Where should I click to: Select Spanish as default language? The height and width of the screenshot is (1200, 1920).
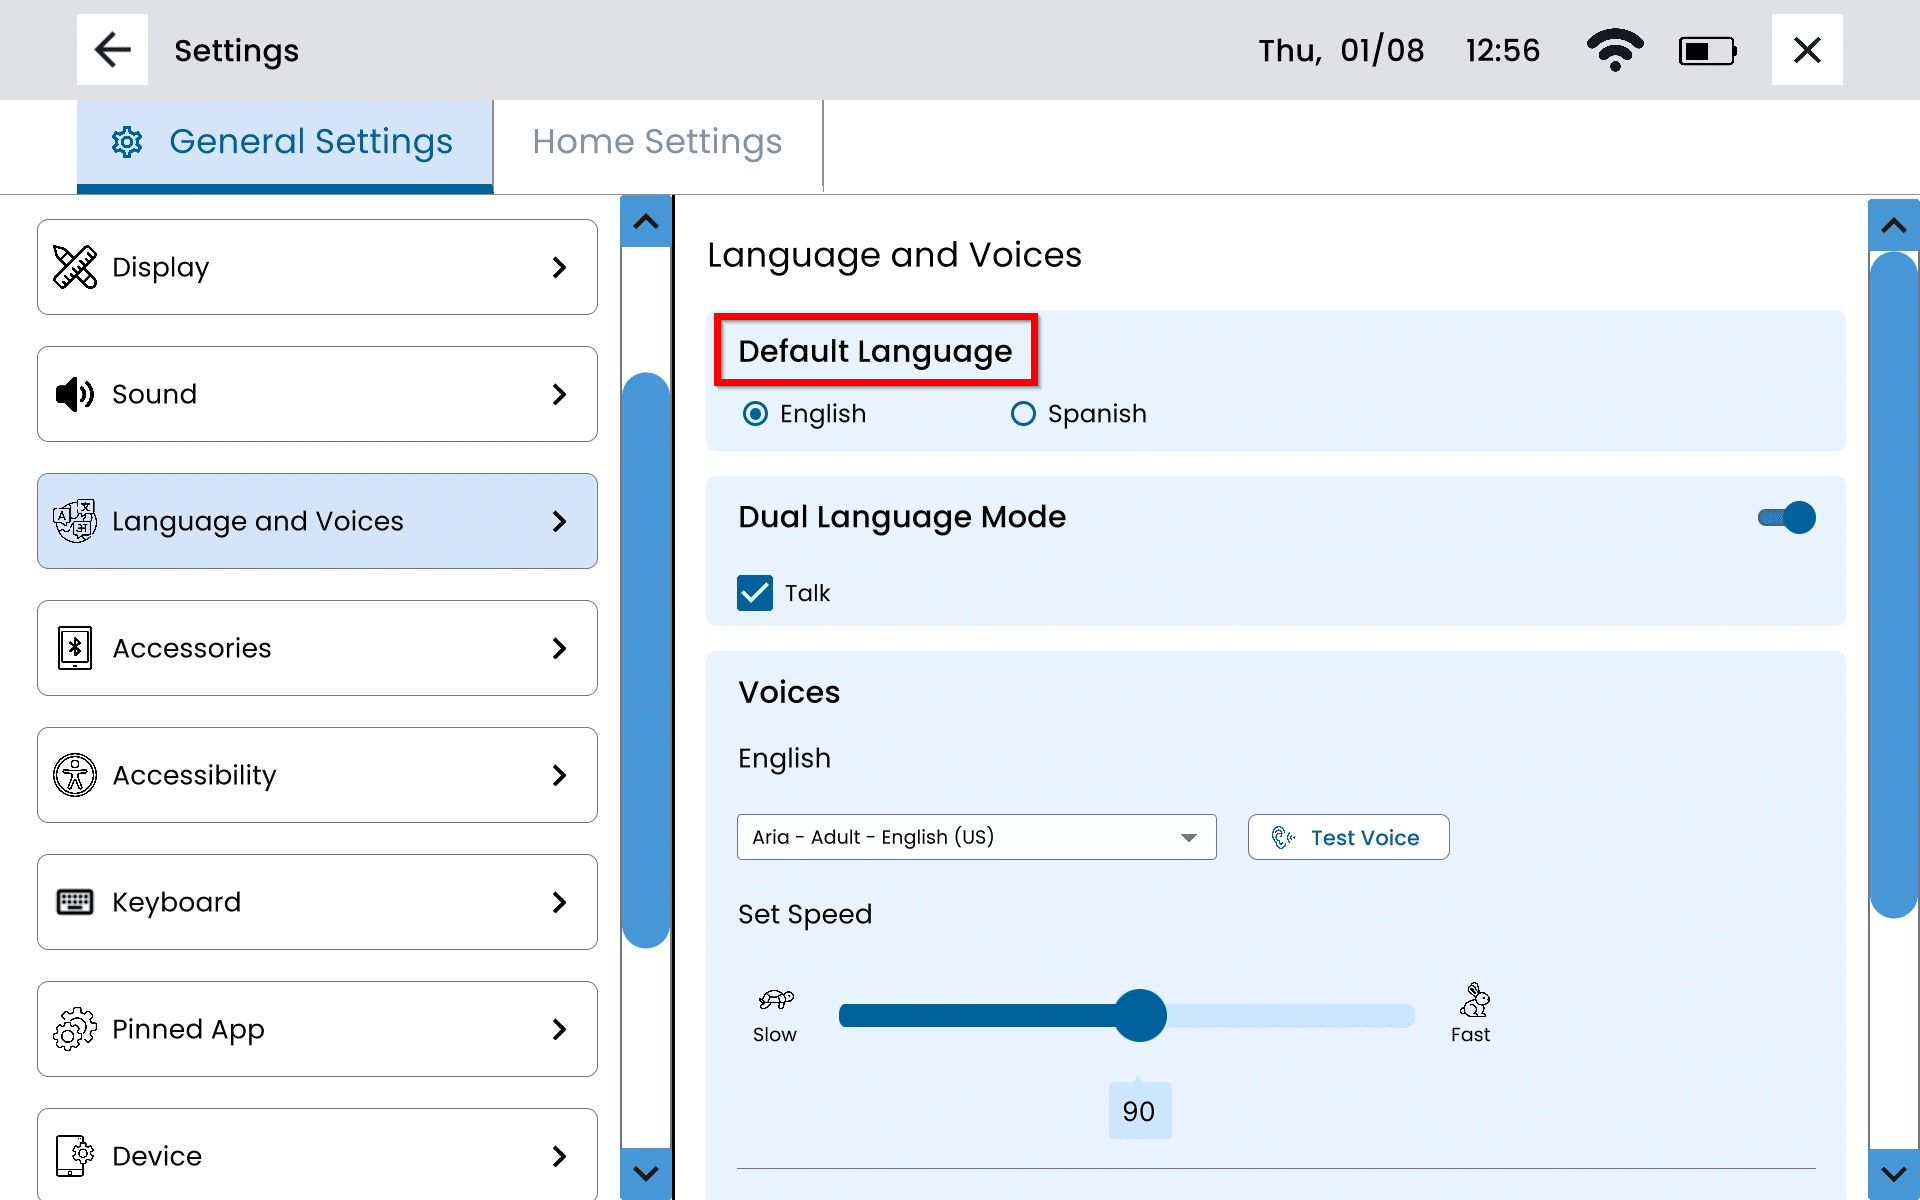pyautogui.click(x=1023, y=414)
